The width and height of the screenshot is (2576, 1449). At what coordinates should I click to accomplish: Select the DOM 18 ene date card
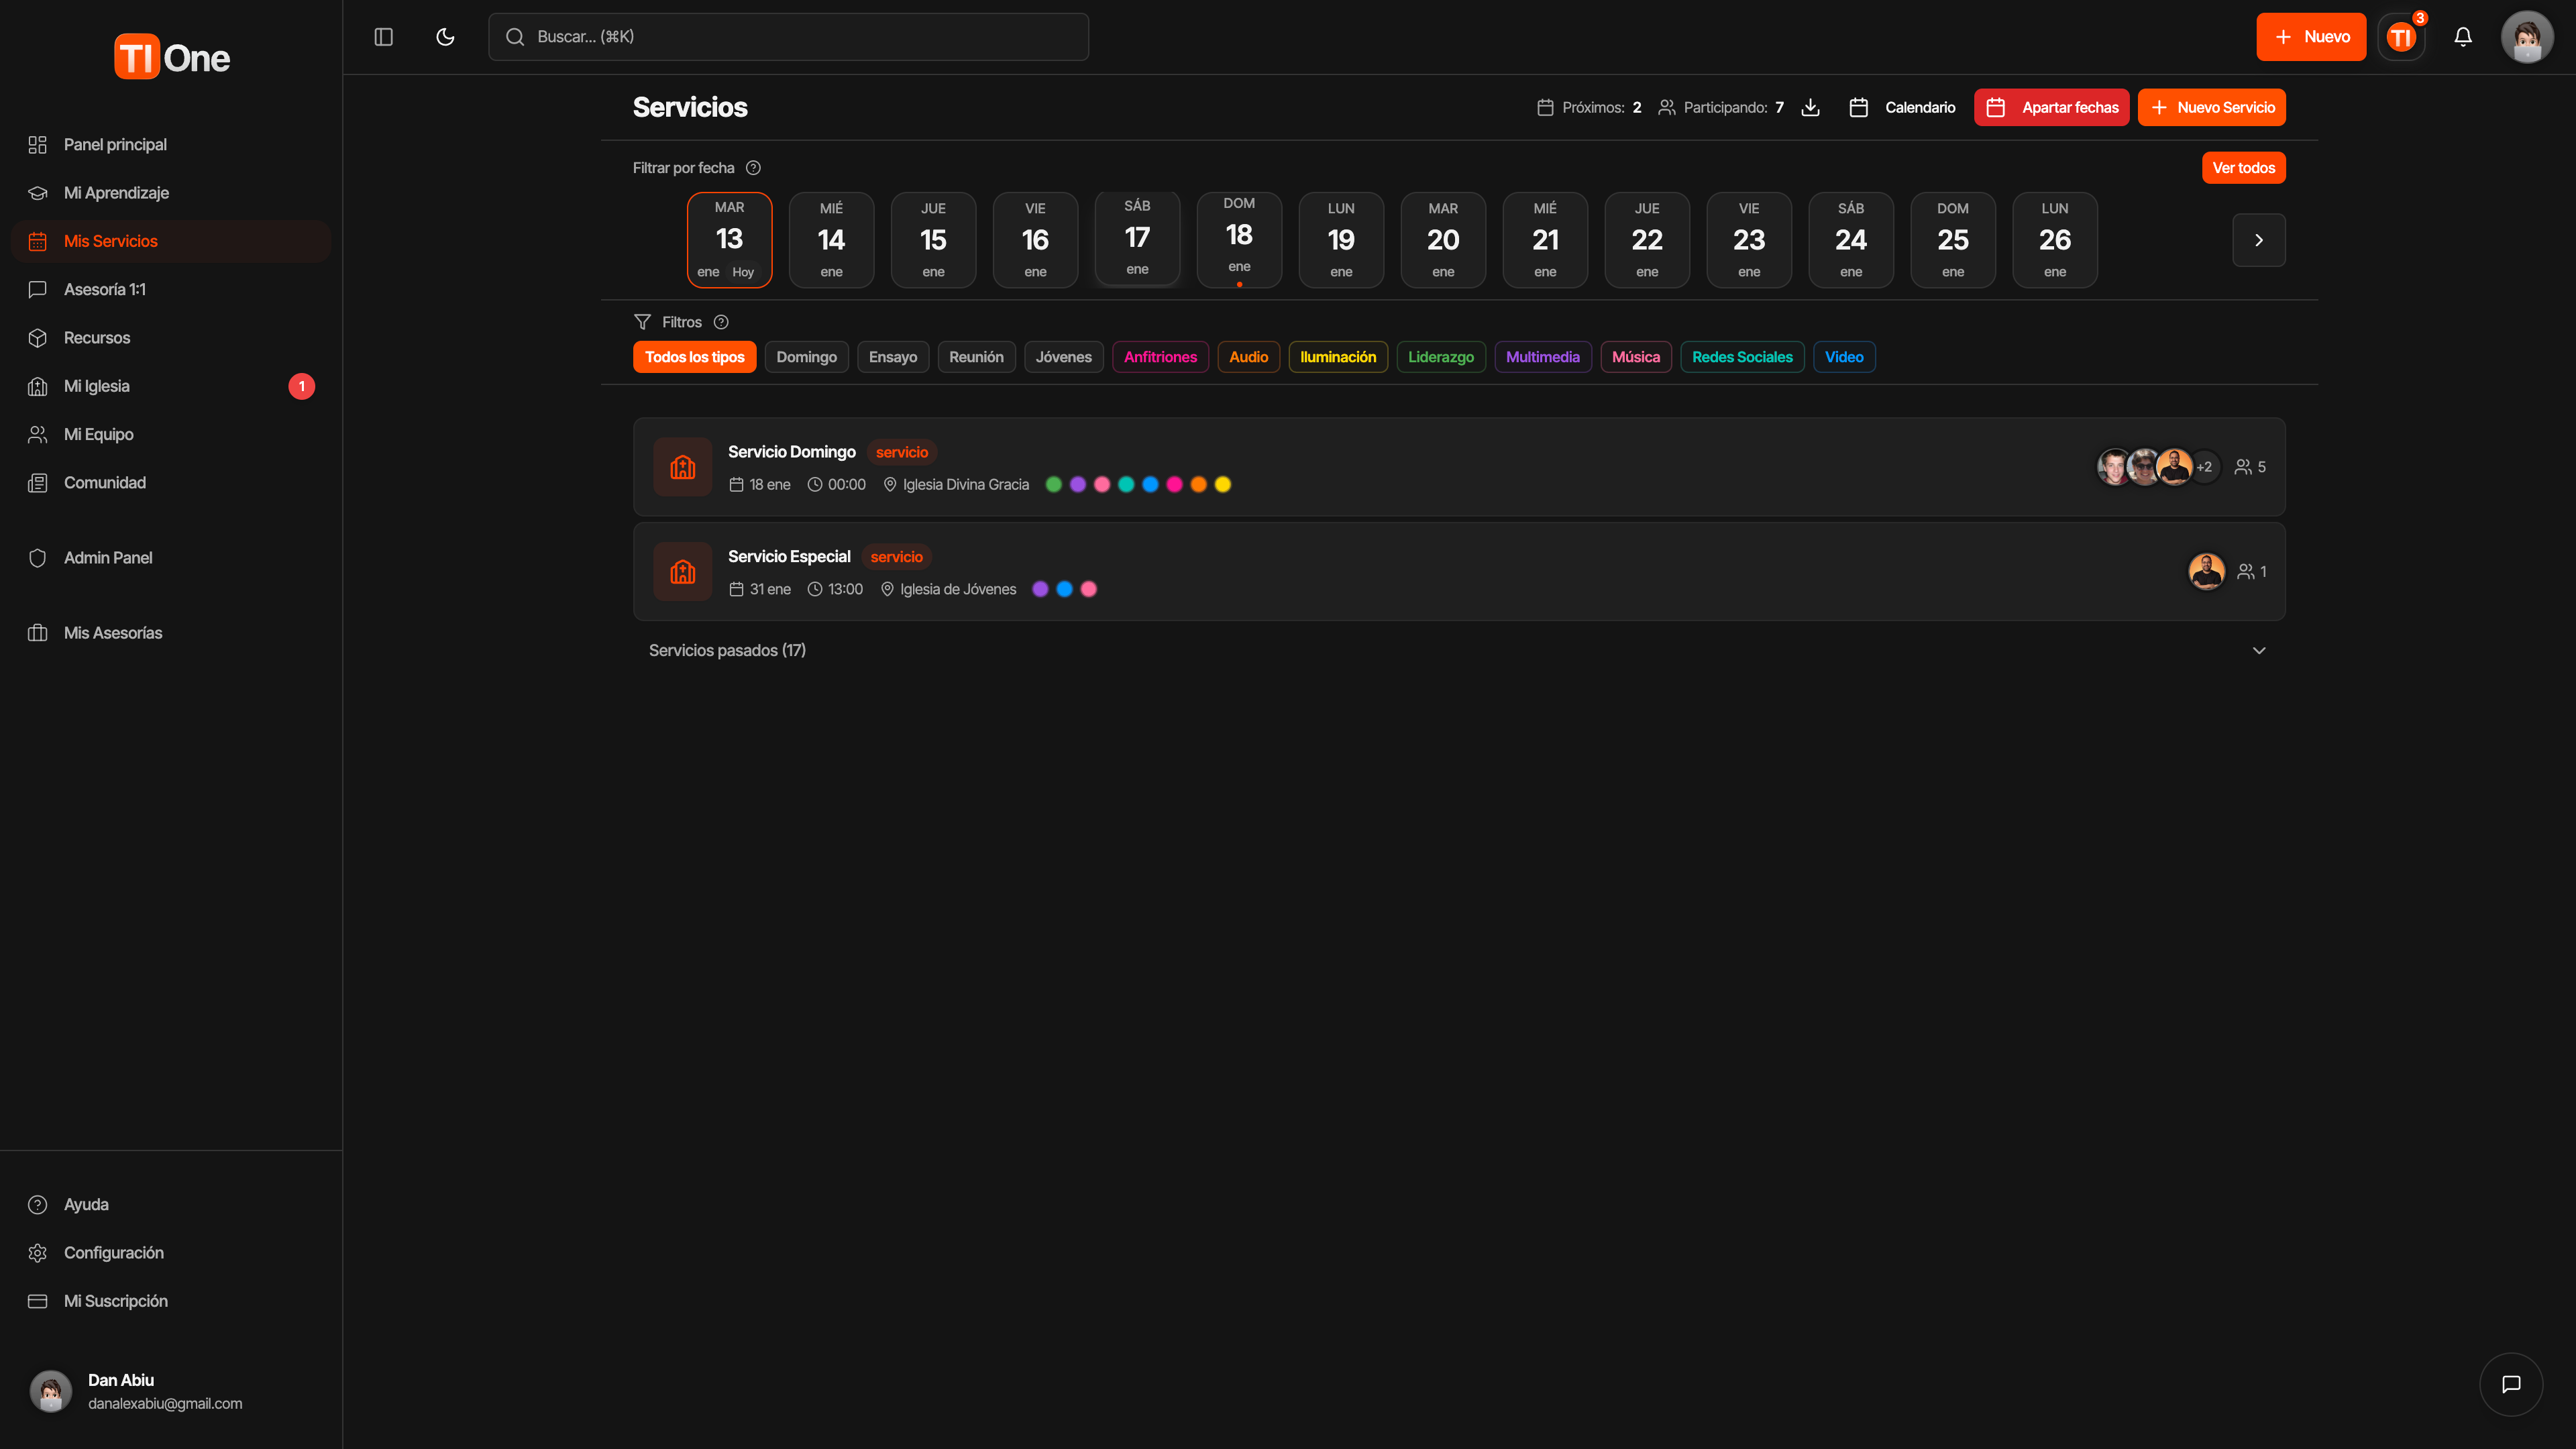[1239, 238]
